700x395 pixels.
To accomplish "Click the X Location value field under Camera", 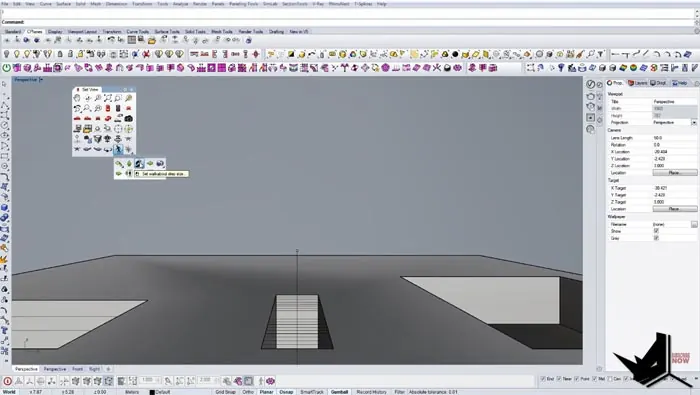I will 674,152.
